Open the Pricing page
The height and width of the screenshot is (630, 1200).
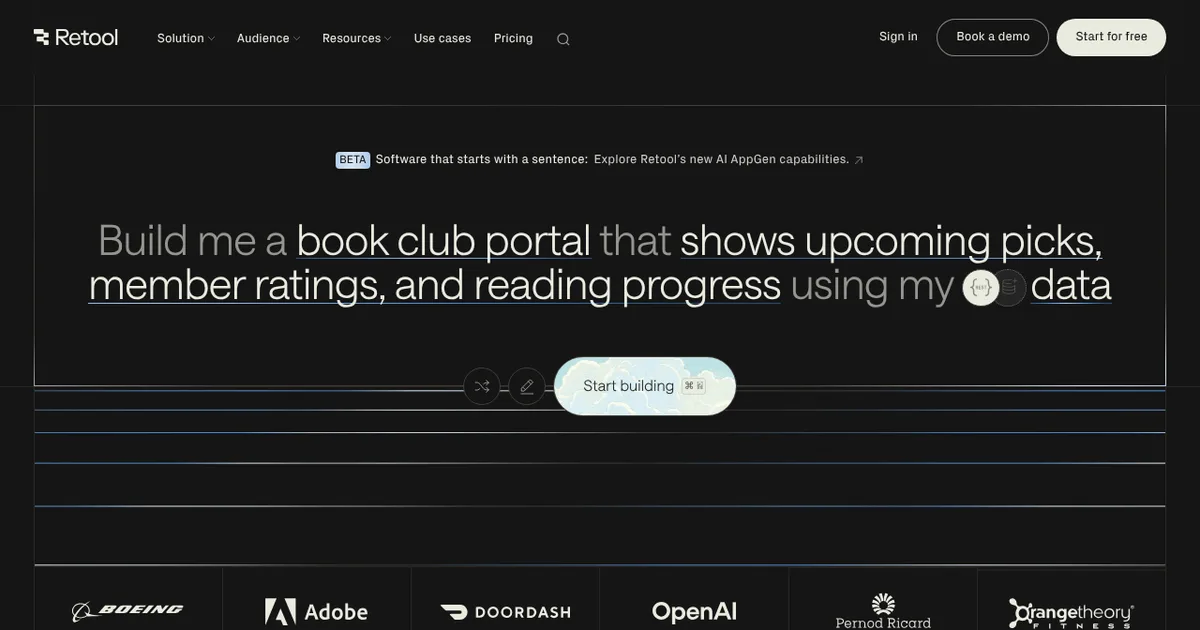click(513, 38)
